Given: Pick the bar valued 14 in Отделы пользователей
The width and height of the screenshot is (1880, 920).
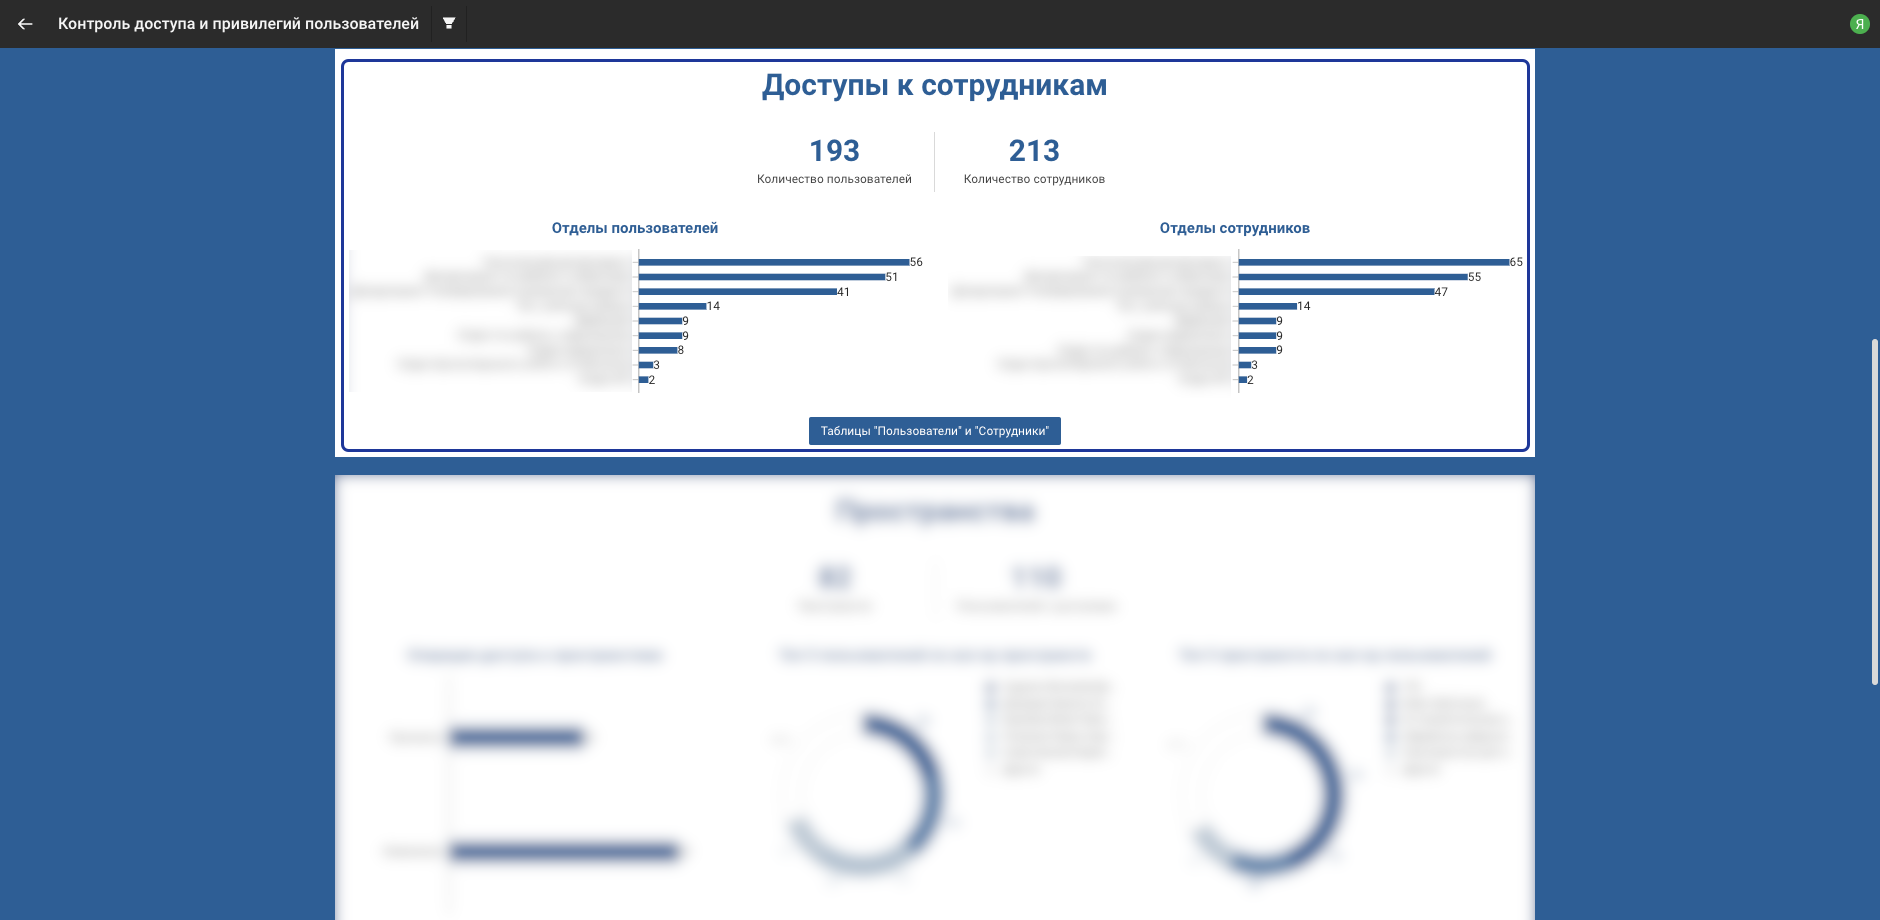Looking at the screenshot, I should coord(672,306).
